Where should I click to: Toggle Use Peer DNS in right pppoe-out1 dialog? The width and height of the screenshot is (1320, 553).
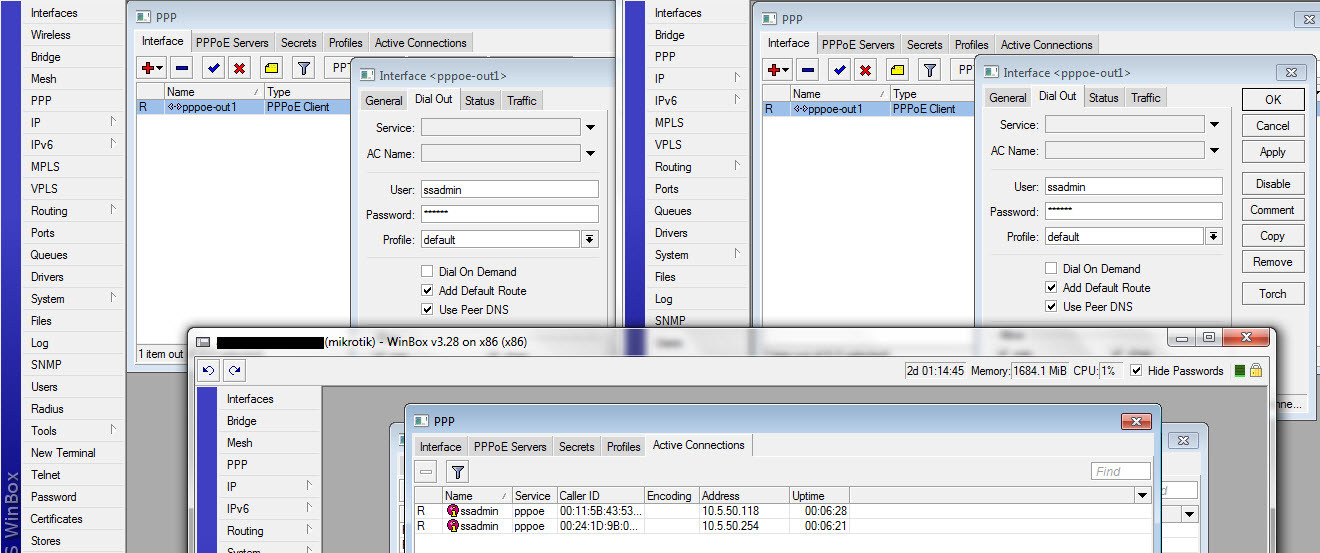(x=1051, y=307)
